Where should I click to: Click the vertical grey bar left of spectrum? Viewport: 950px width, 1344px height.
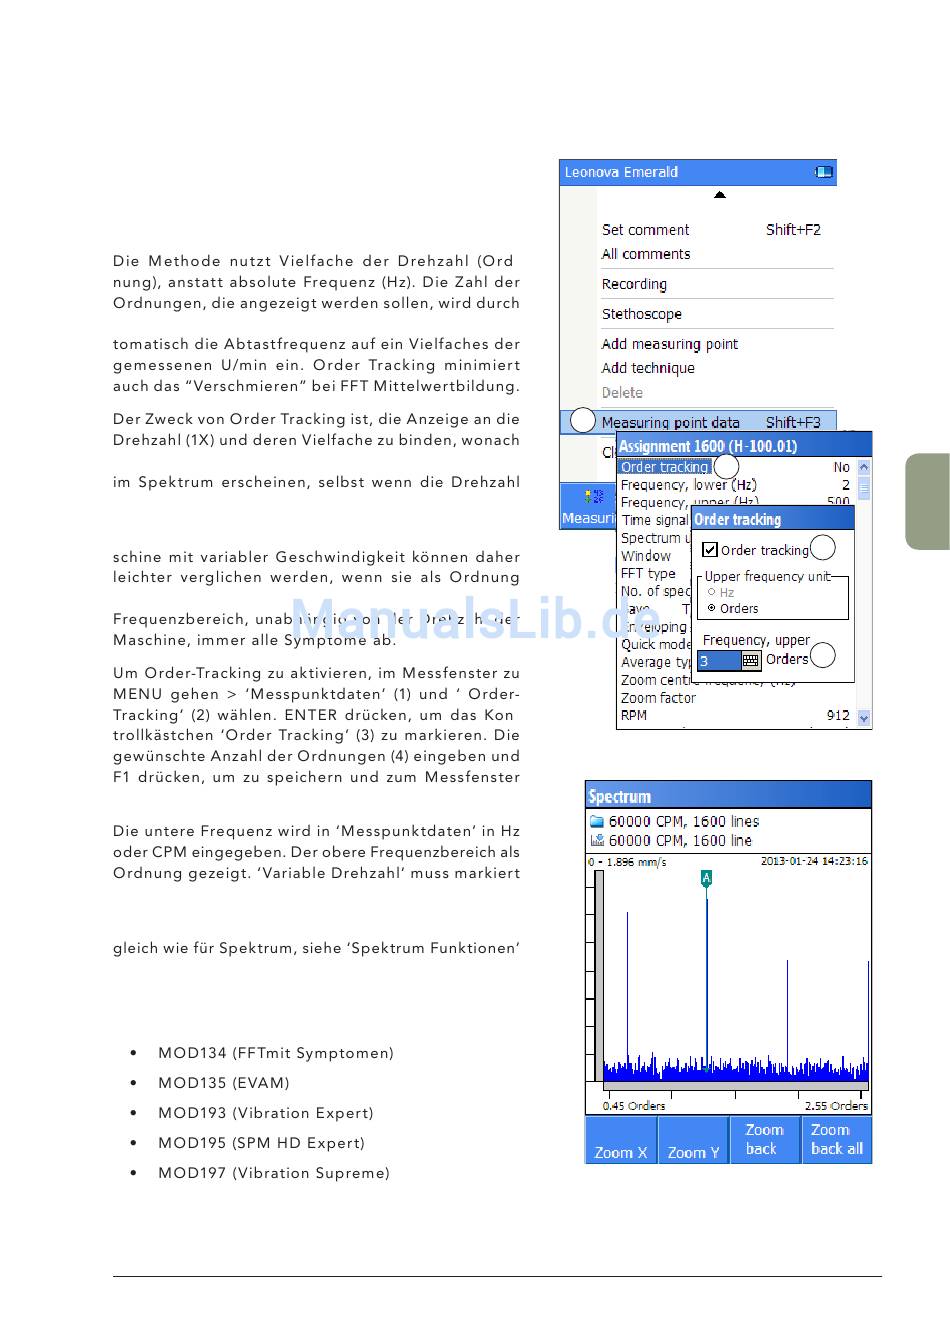599,976
